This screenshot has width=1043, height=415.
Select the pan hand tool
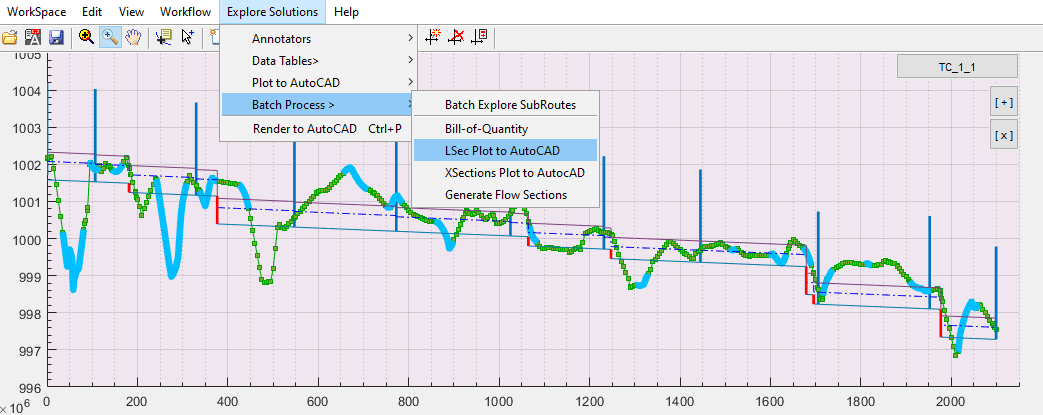133,37
